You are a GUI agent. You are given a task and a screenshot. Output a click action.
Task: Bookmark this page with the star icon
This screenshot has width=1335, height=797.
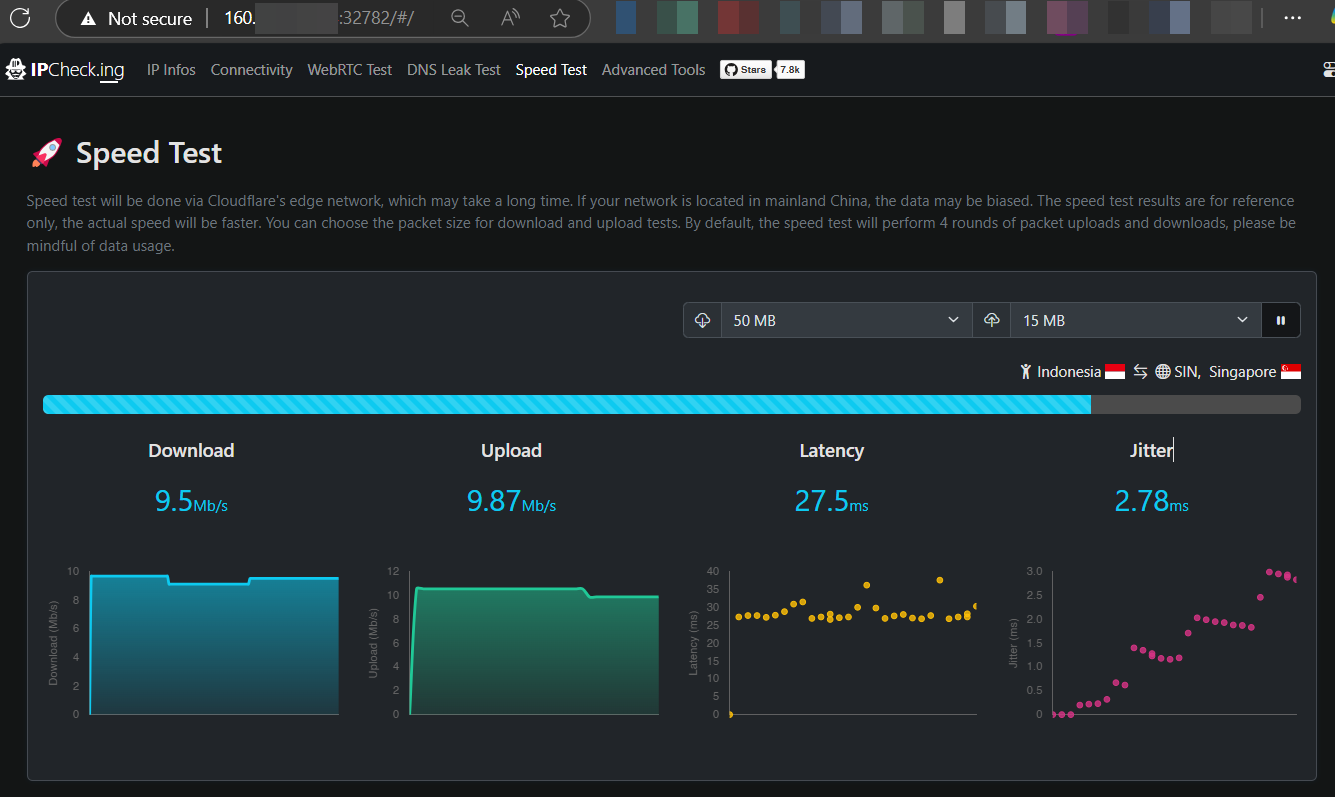pyautogui.click(x=560, y=18)
